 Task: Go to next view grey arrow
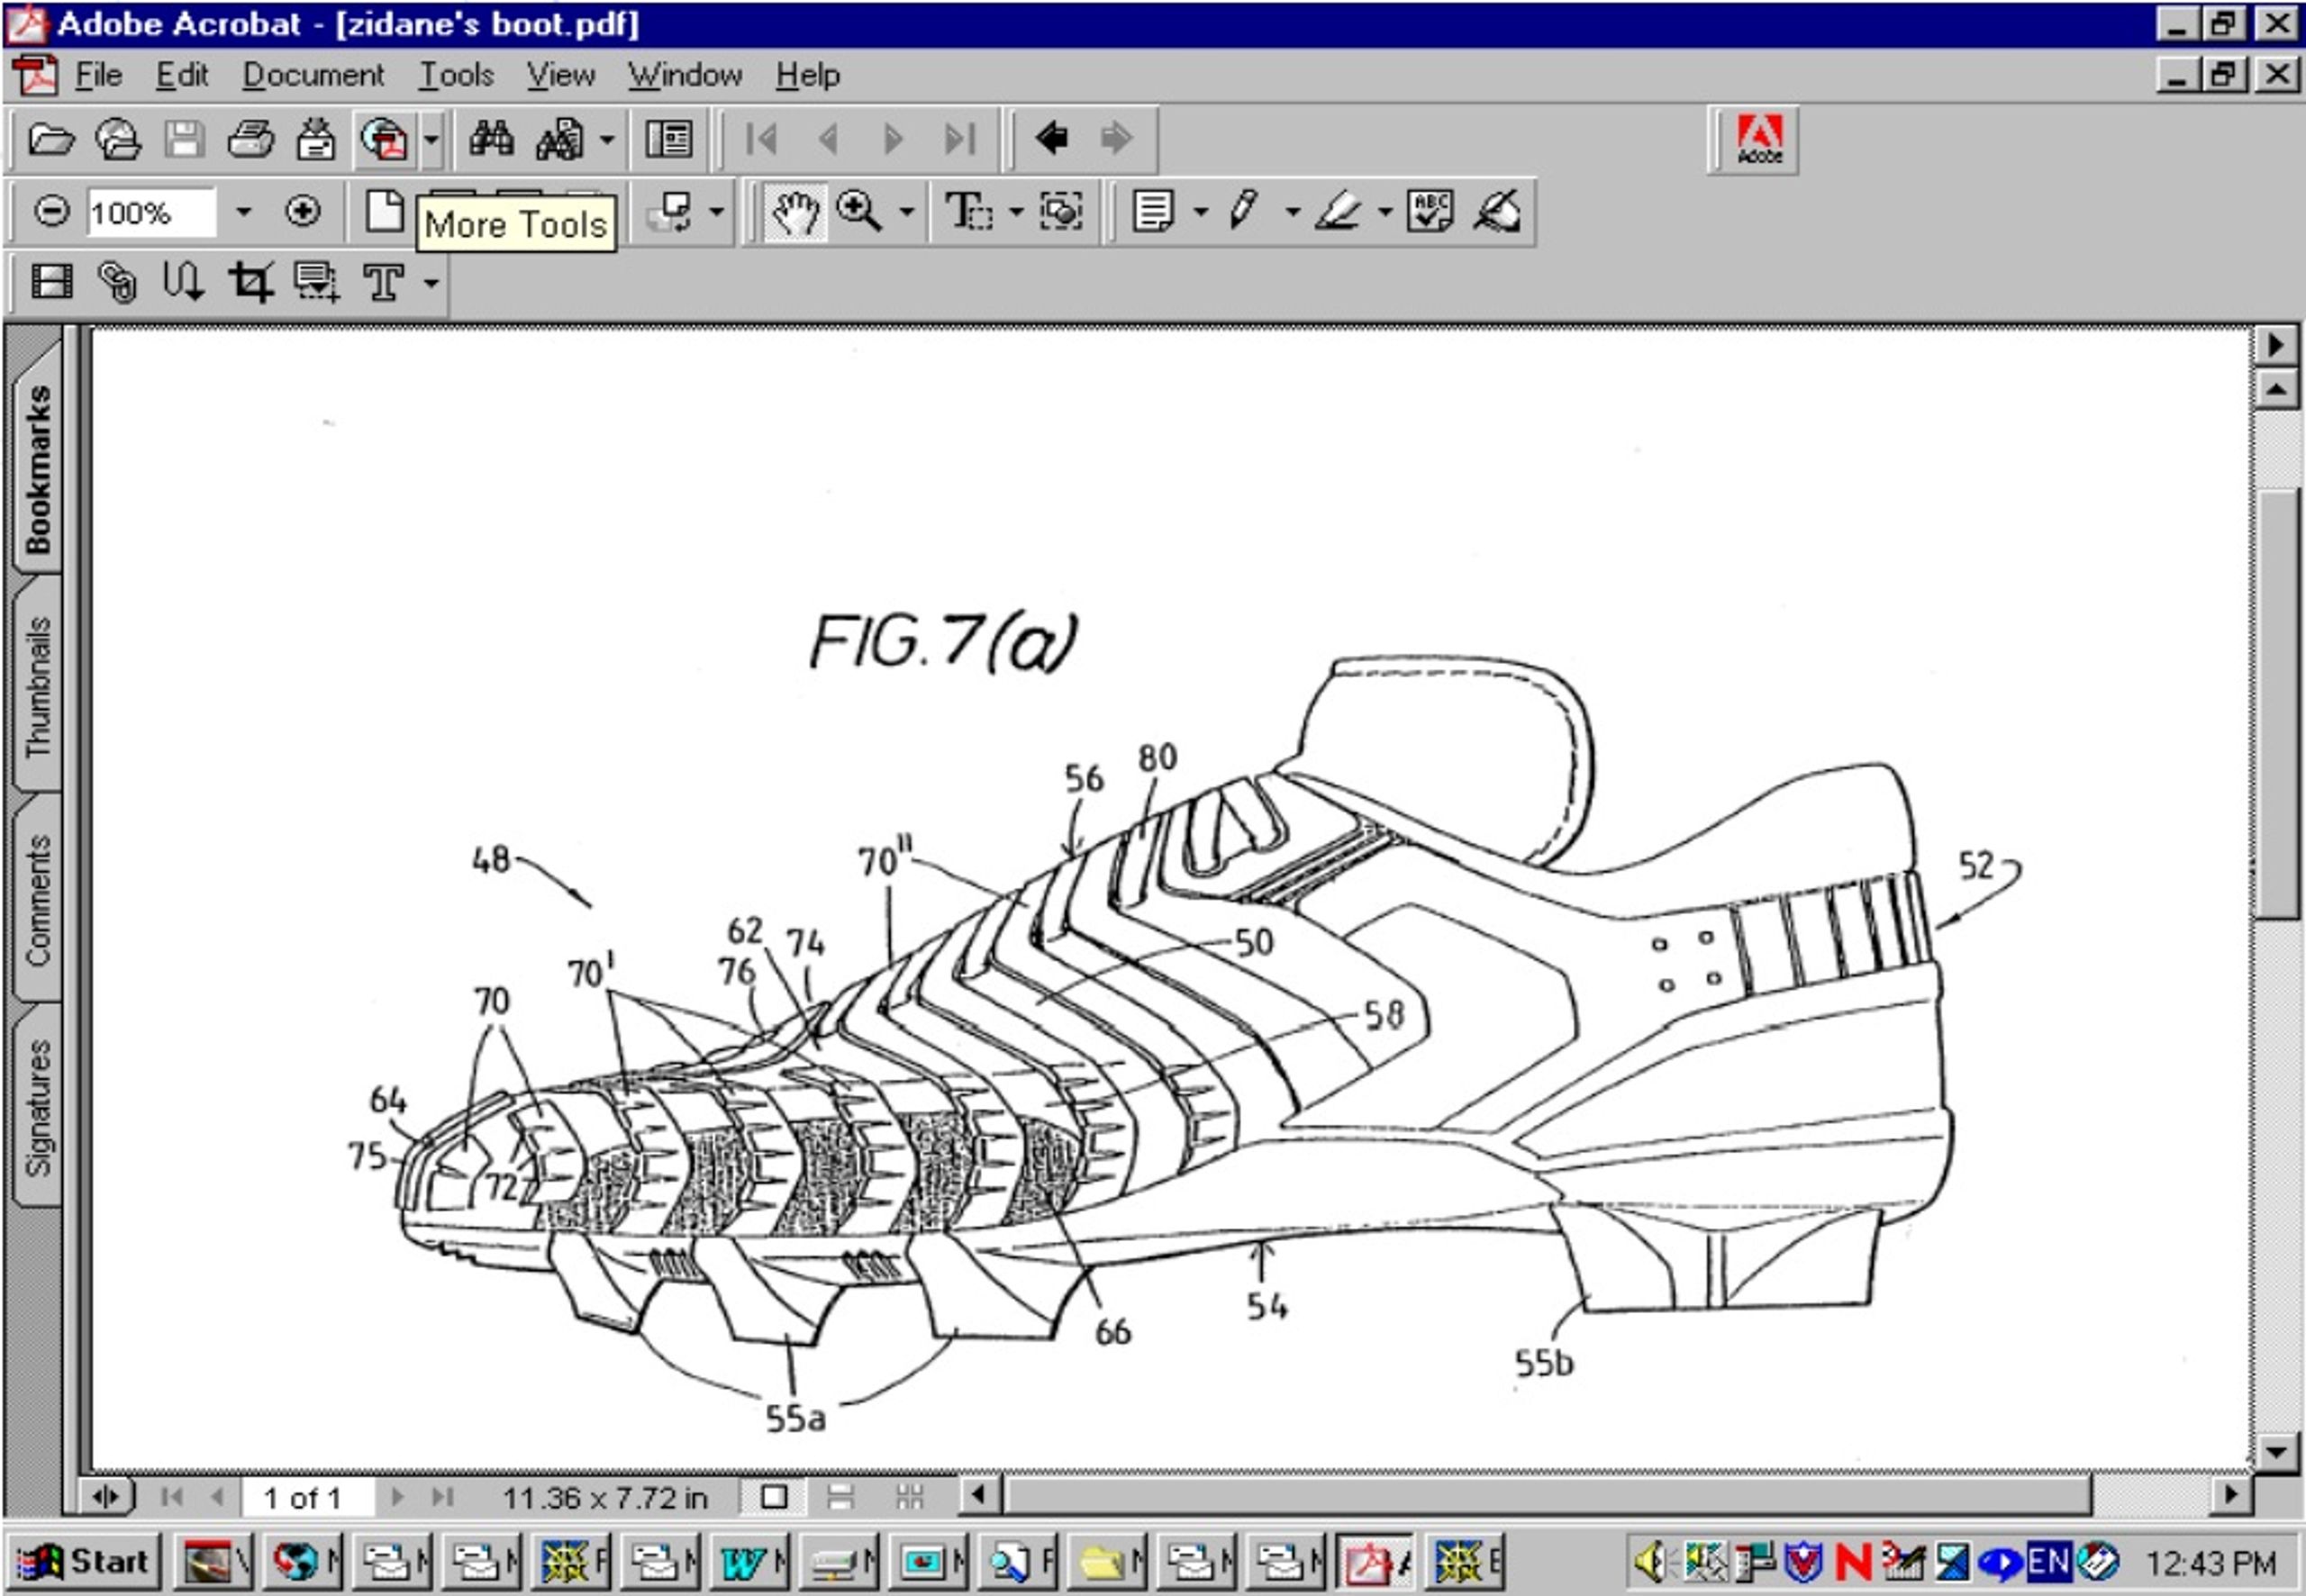(1116, 138)
